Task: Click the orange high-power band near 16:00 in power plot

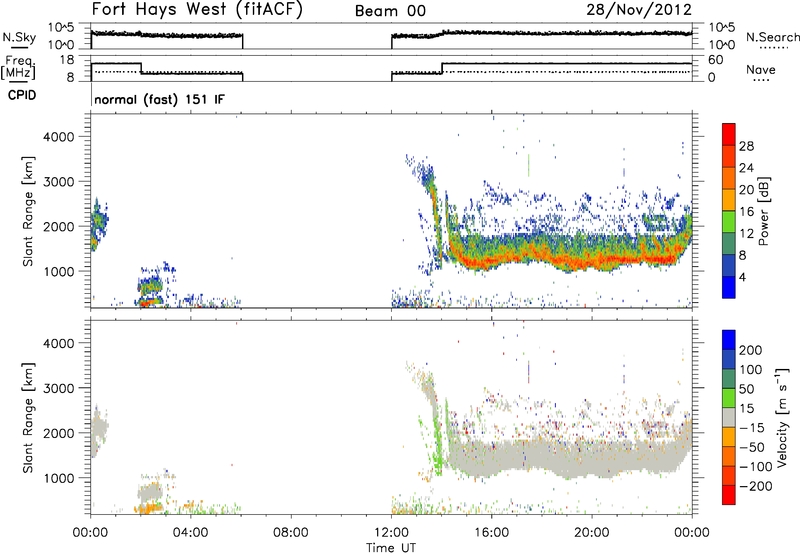Action: [490, 261]
